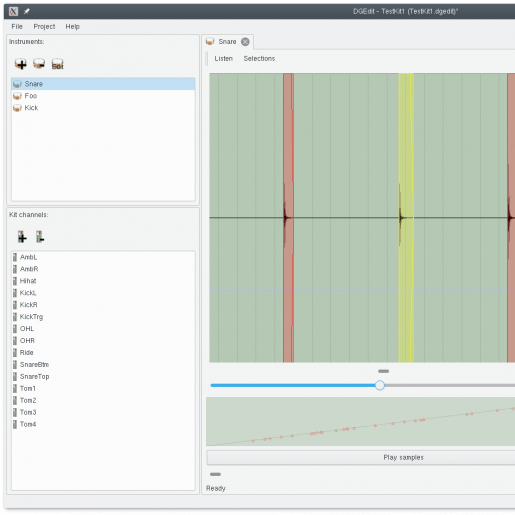The height and width of the screenshot is (515, 515).
Task: Click the blue waveform slider handle
Action: pos(380,385)
